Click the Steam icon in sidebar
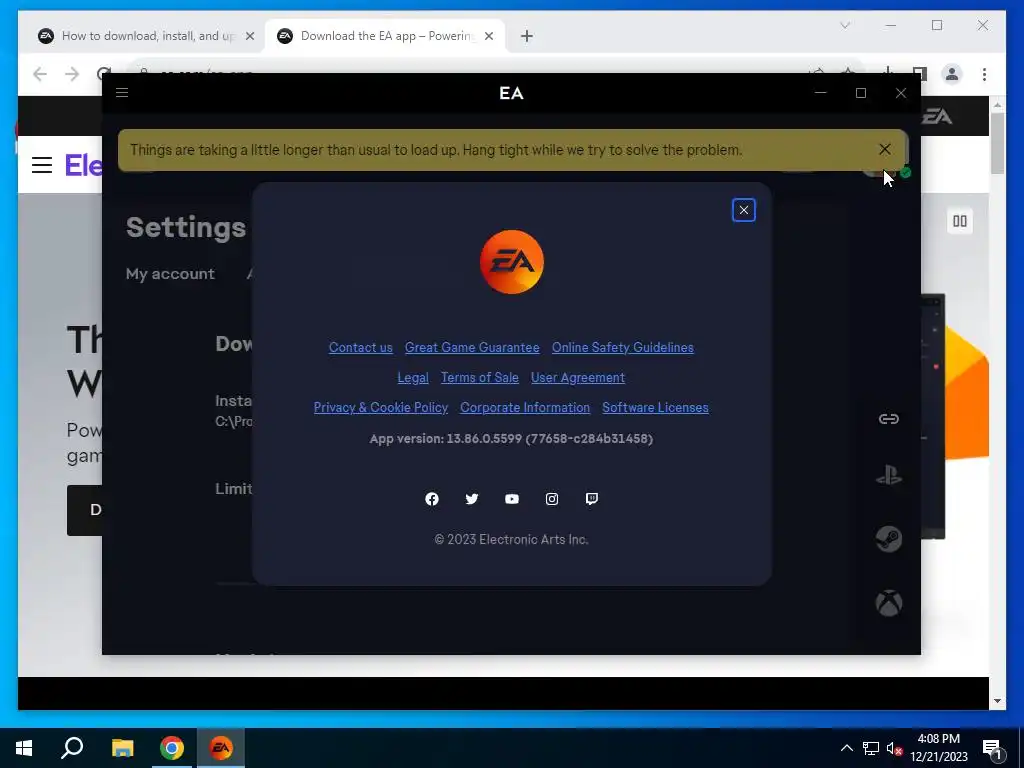This screenshot has width=1024, height=768. coord(889,539)
